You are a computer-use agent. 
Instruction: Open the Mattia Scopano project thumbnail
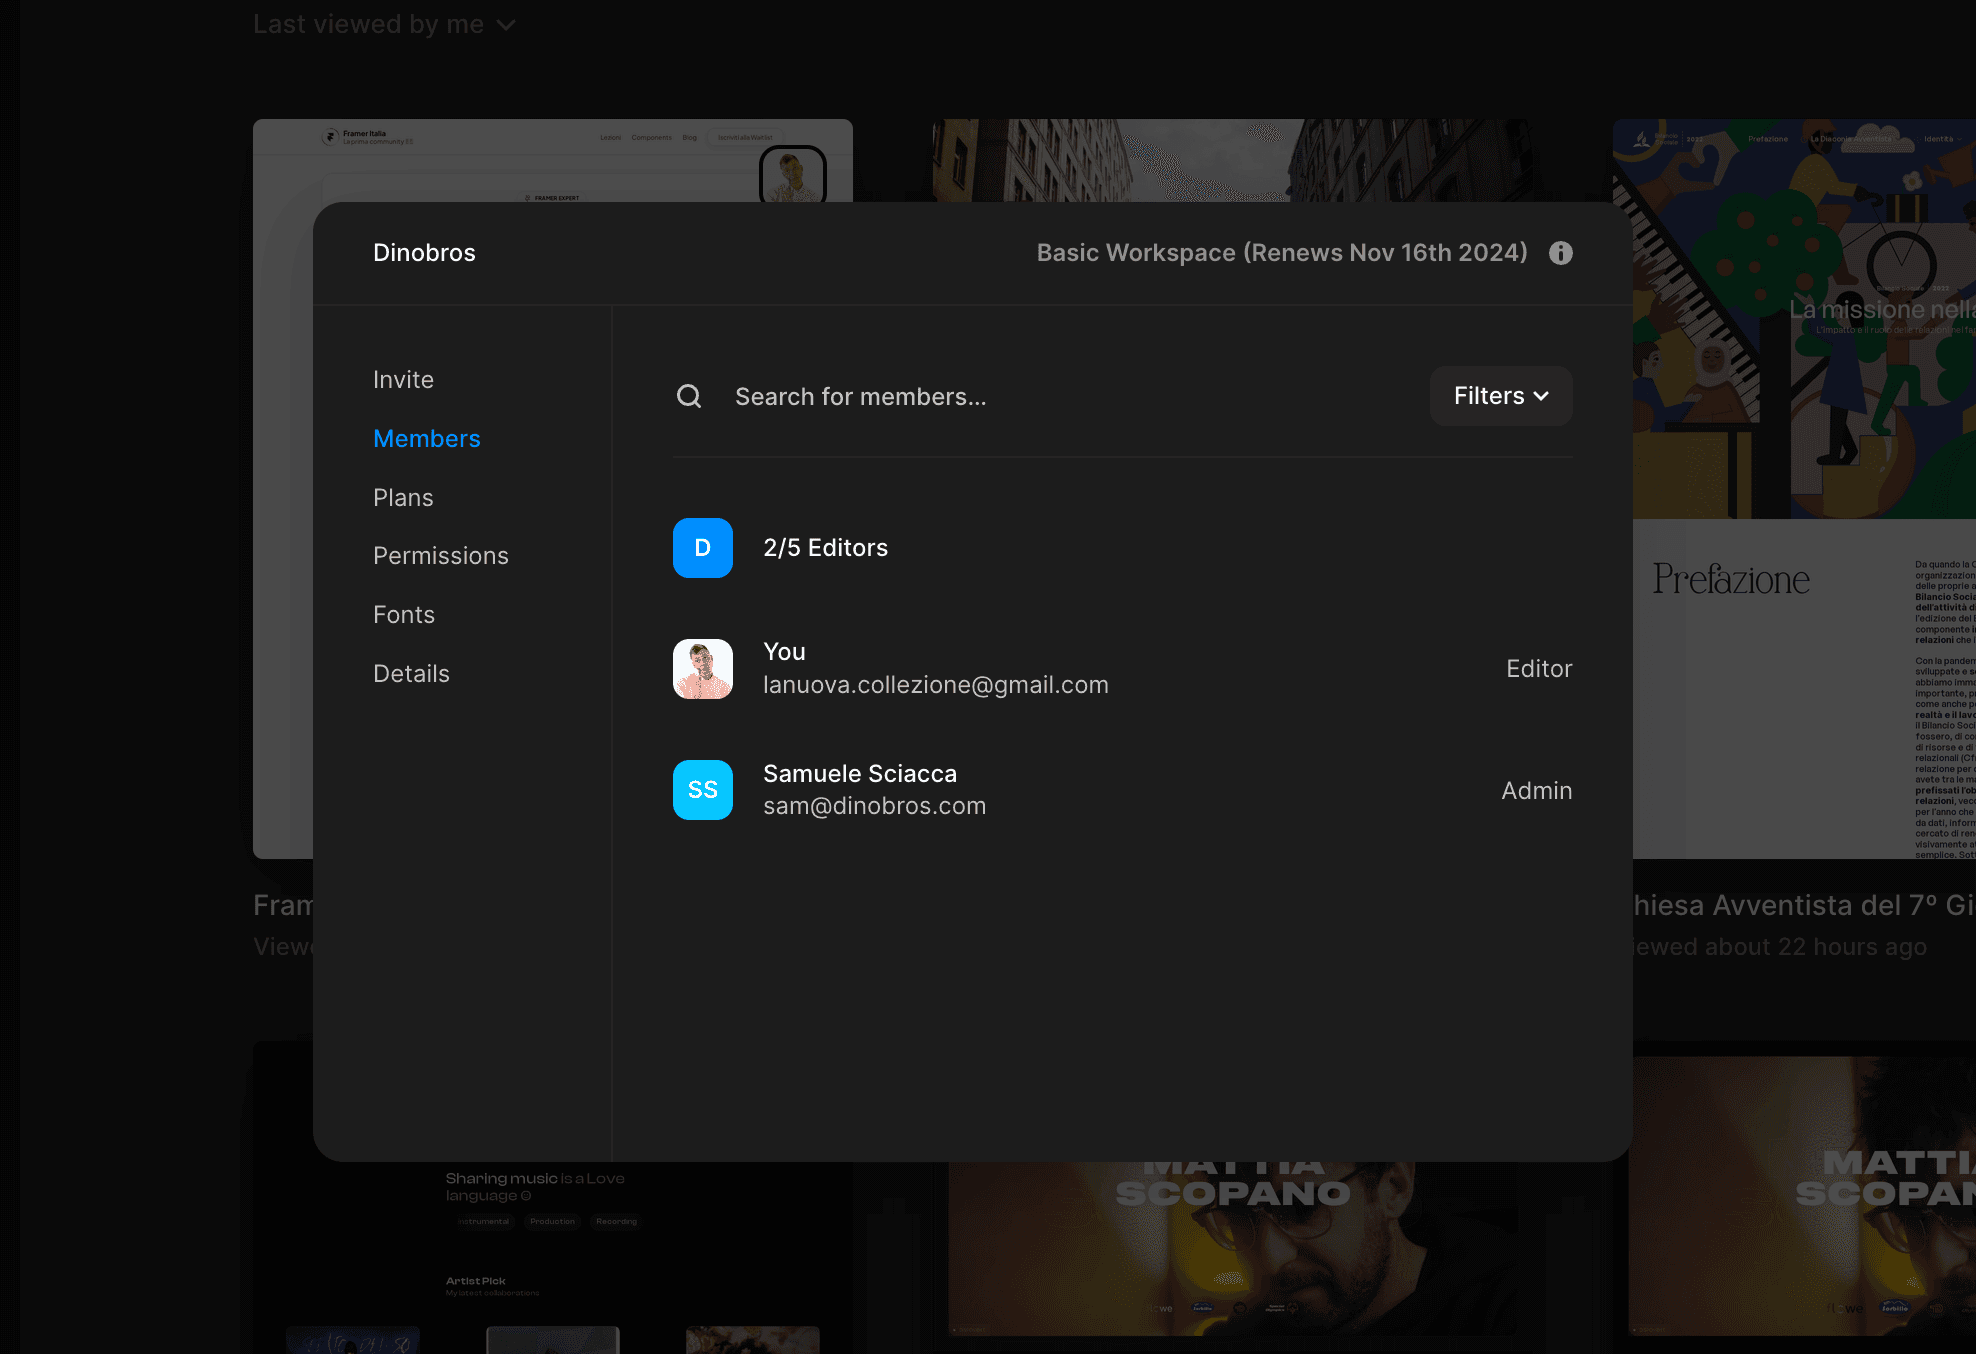(x=1232, y=1250)
